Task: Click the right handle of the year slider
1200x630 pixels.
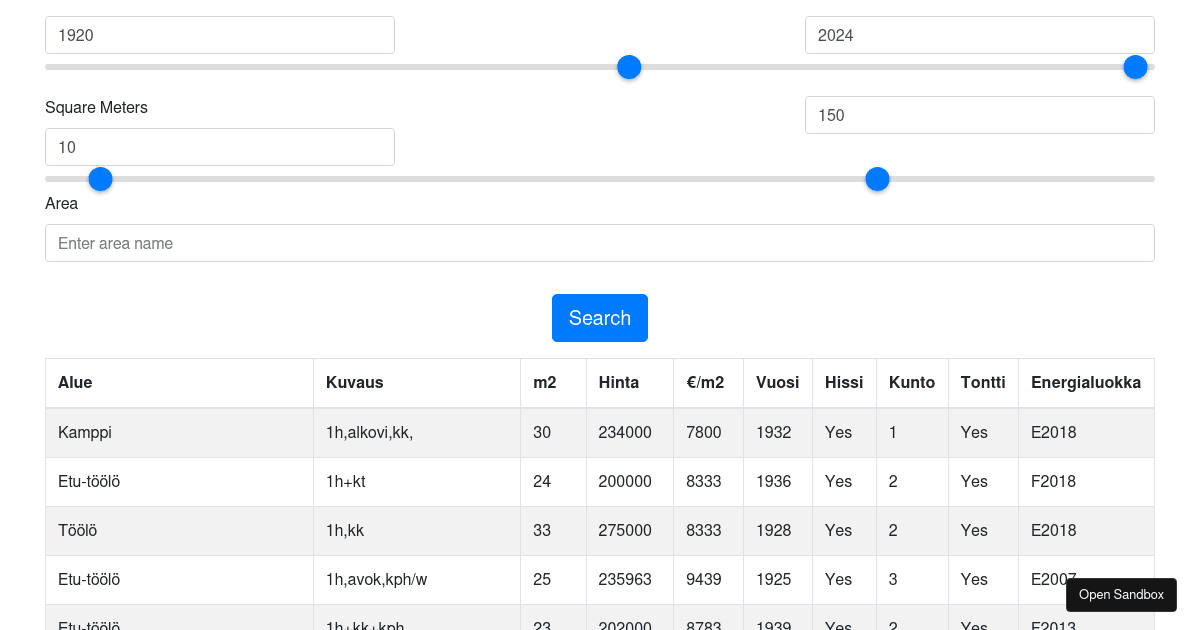Action: tap(1135, 66)
